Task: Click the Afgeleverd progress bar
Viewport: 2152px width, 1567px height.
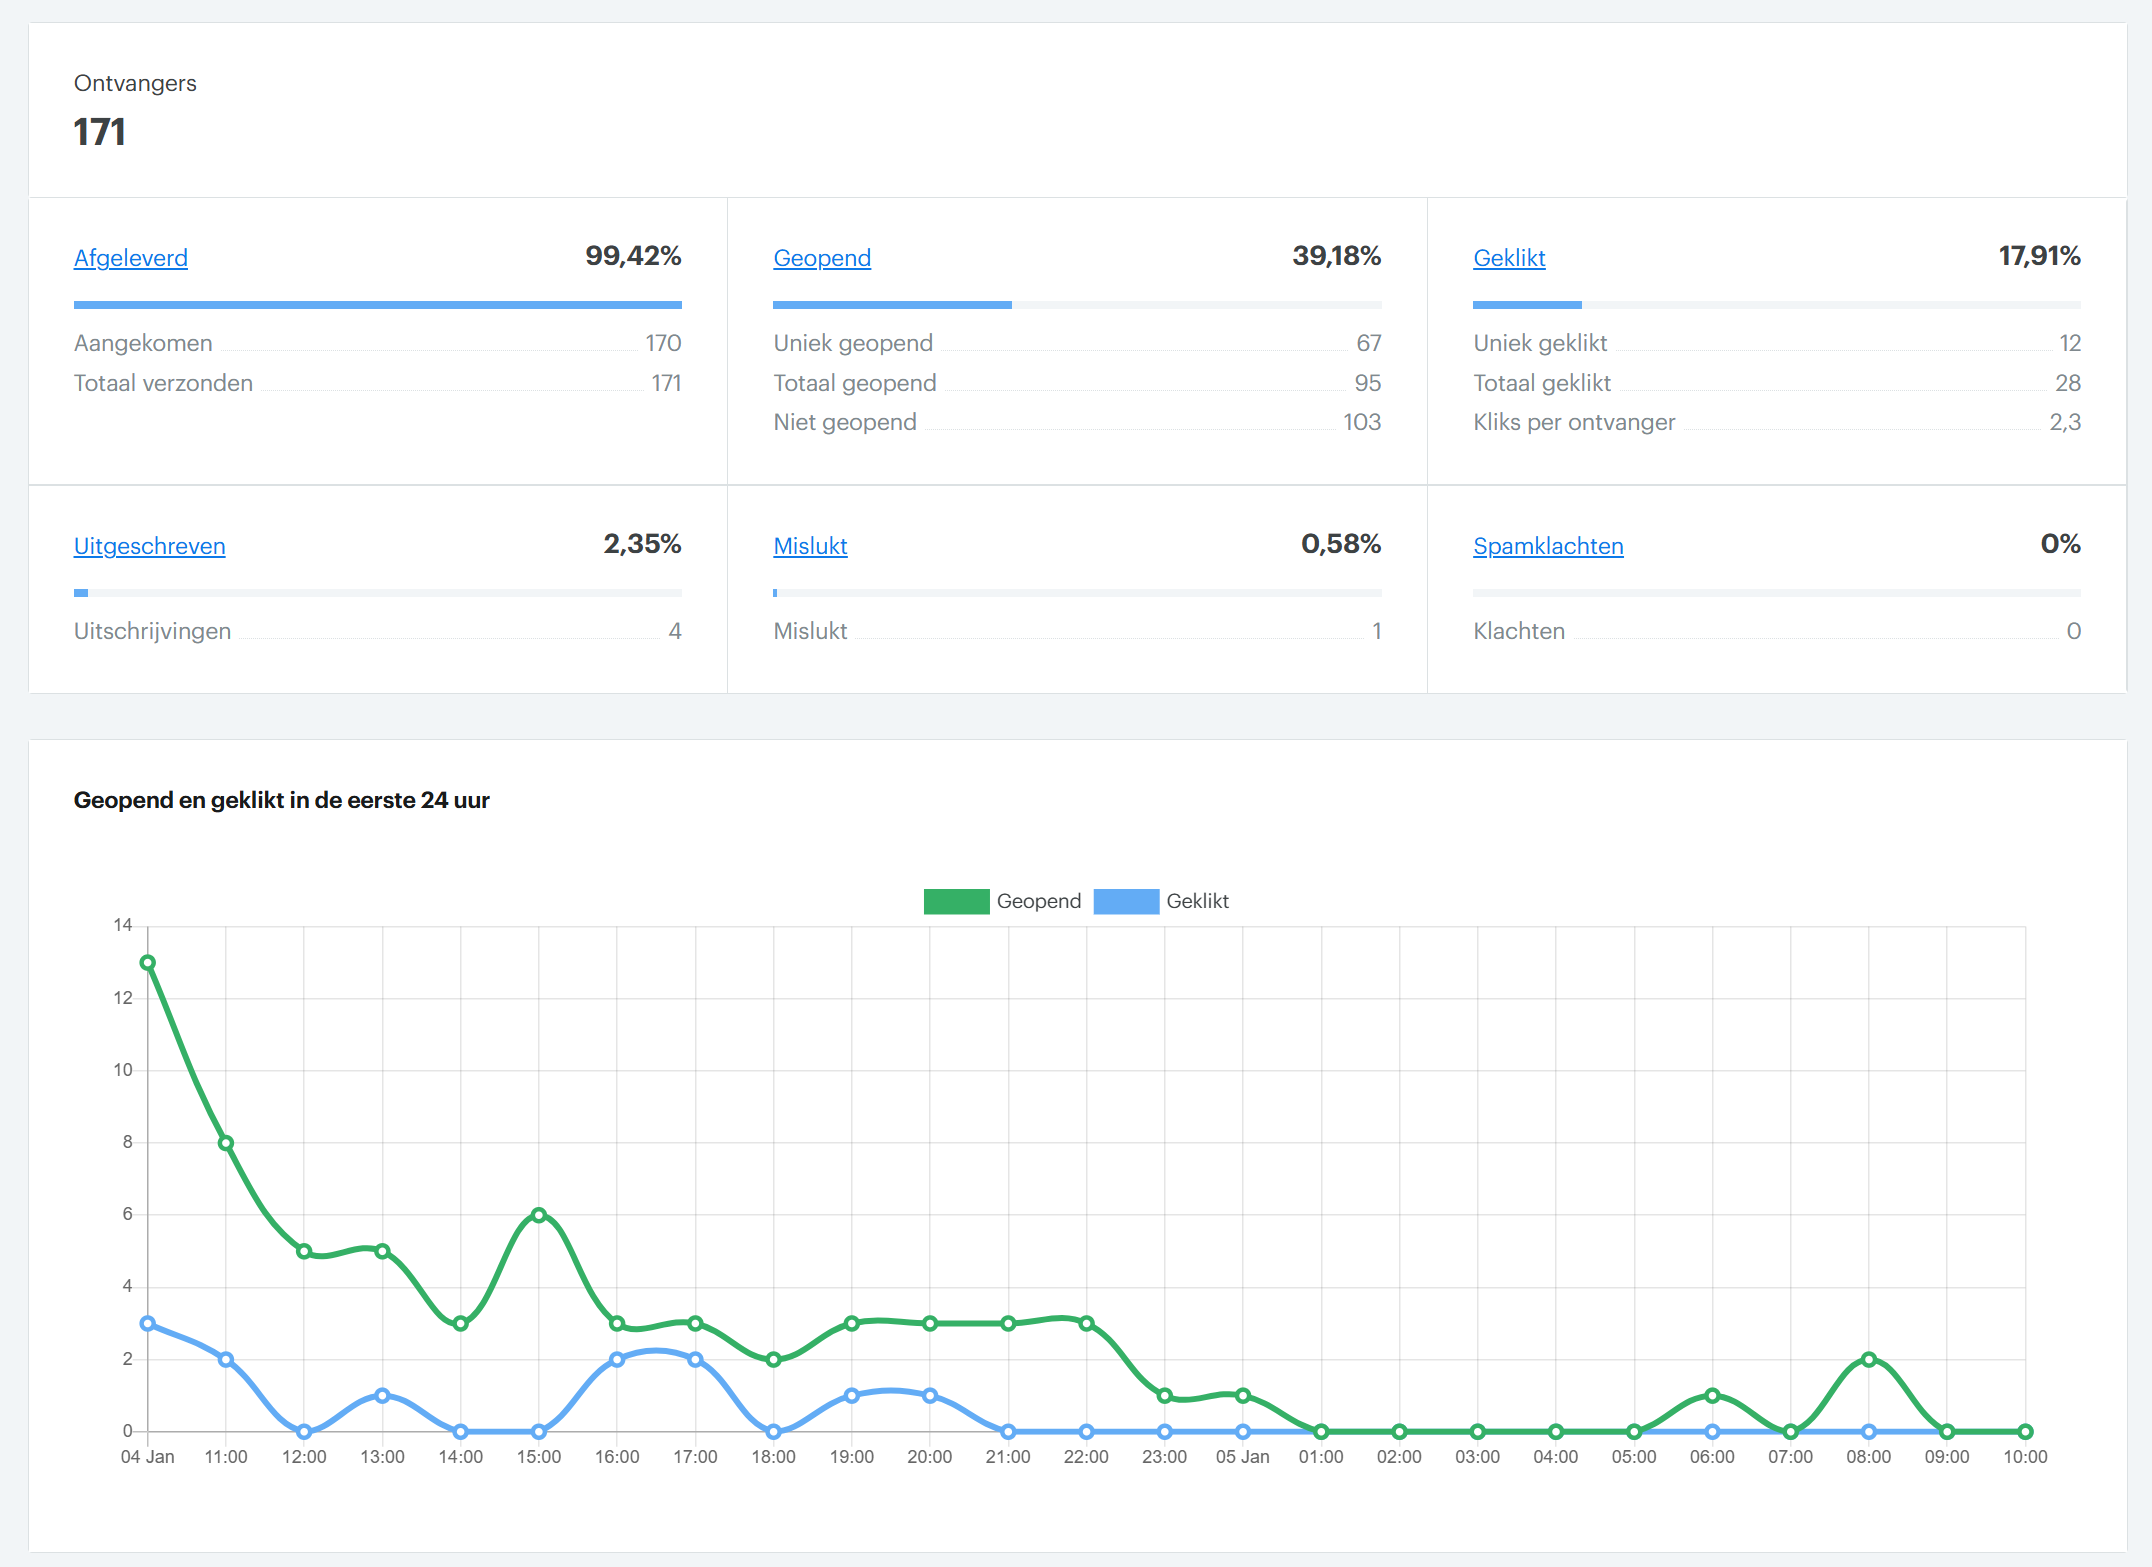Action: pyautogui.click(x=377, y=305)
